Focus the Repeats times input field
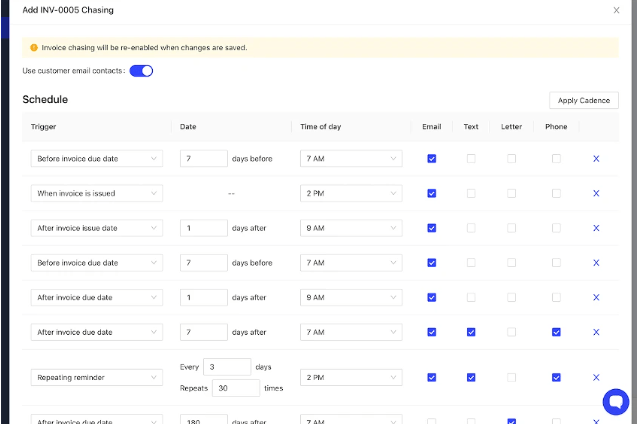637x424 pixels. pos(234,387)
